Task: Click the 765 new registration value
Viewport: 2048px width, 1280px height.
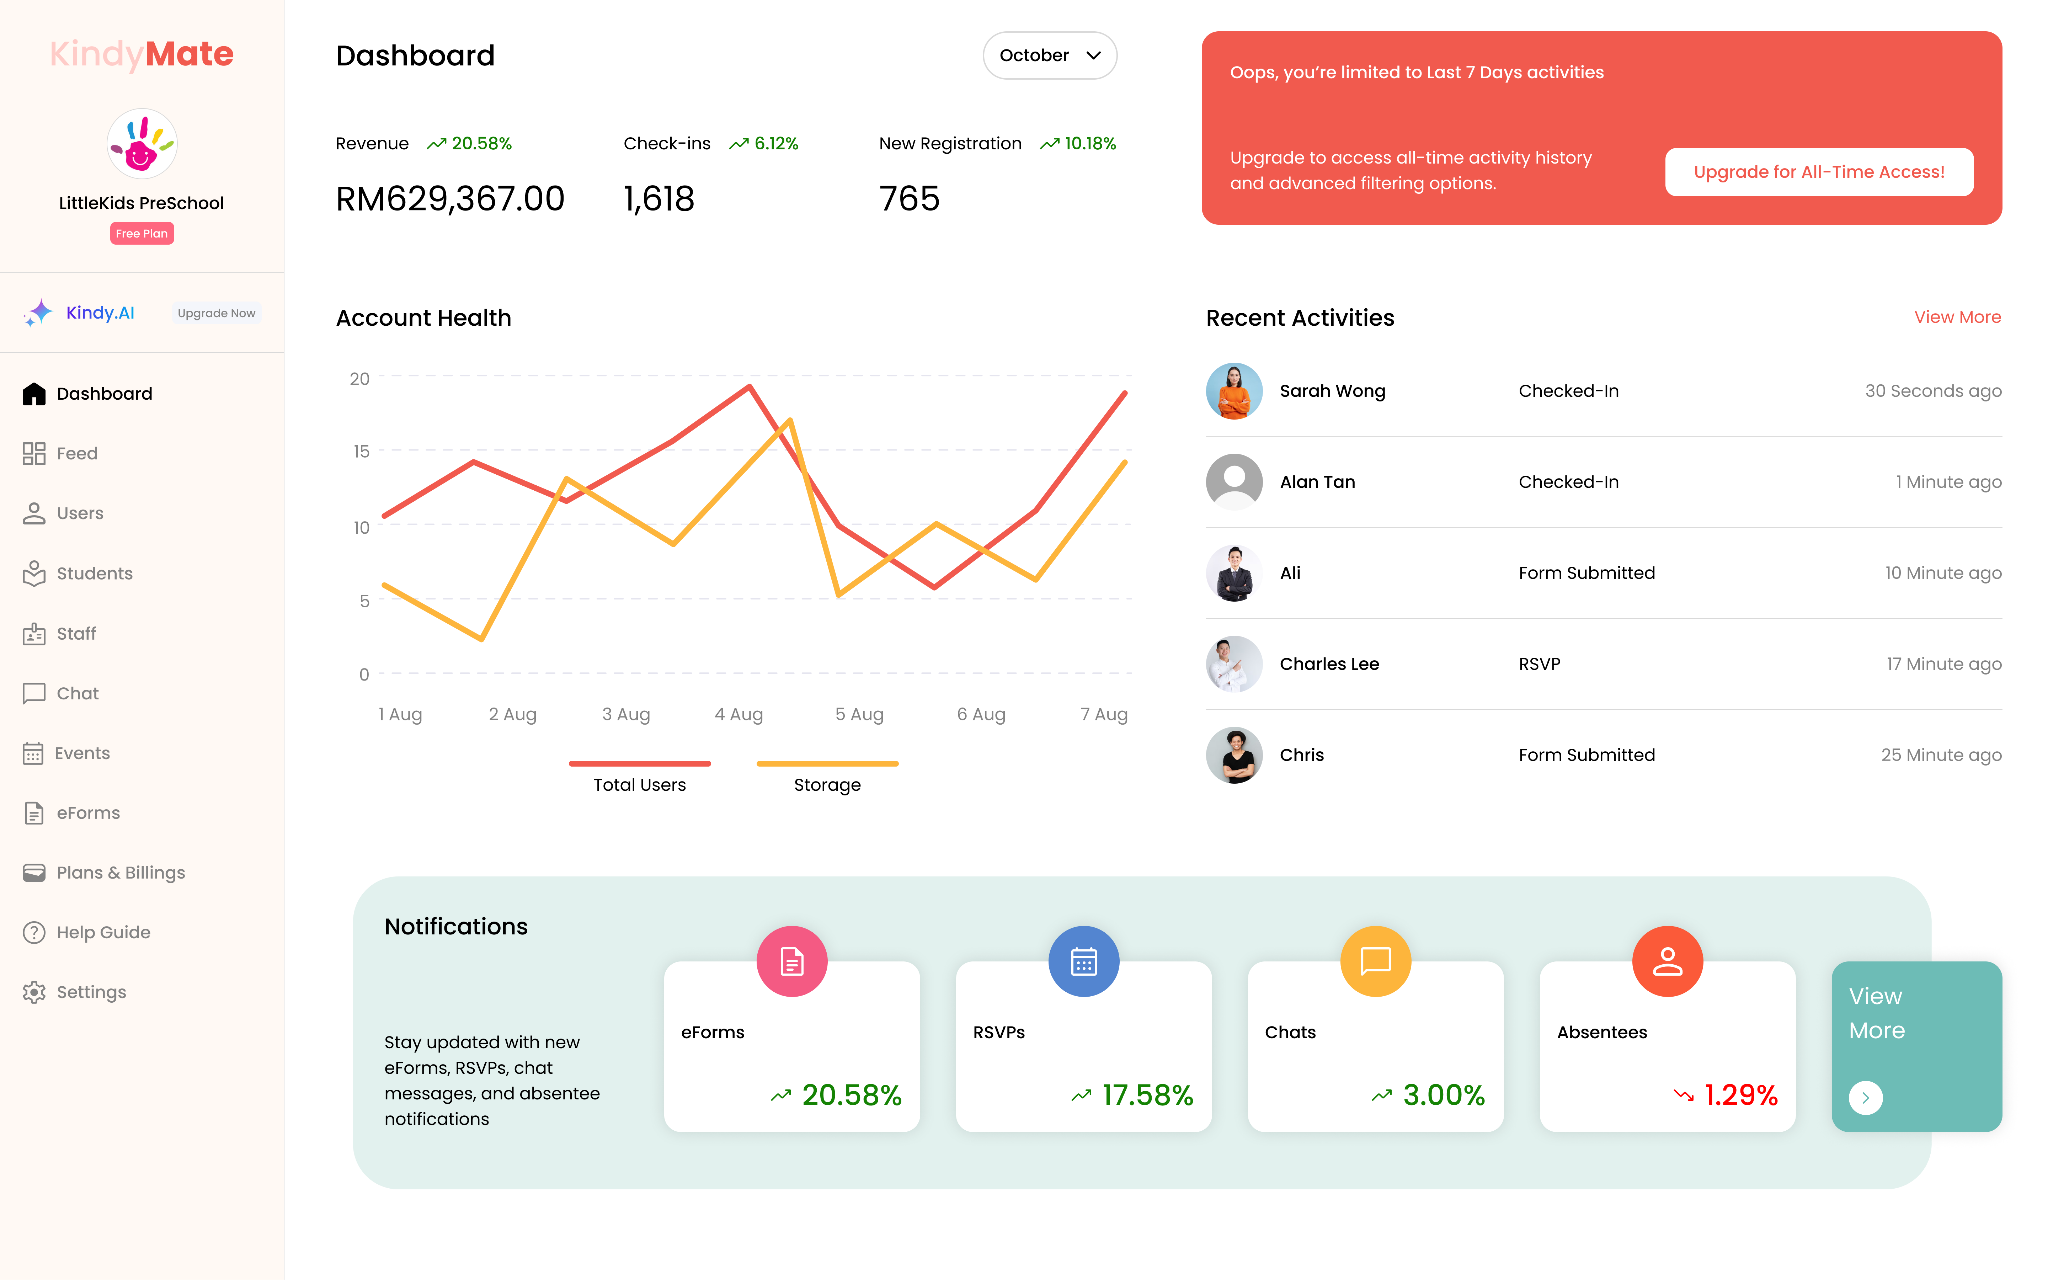Action: pyautogui.click(x=909, y=199)
